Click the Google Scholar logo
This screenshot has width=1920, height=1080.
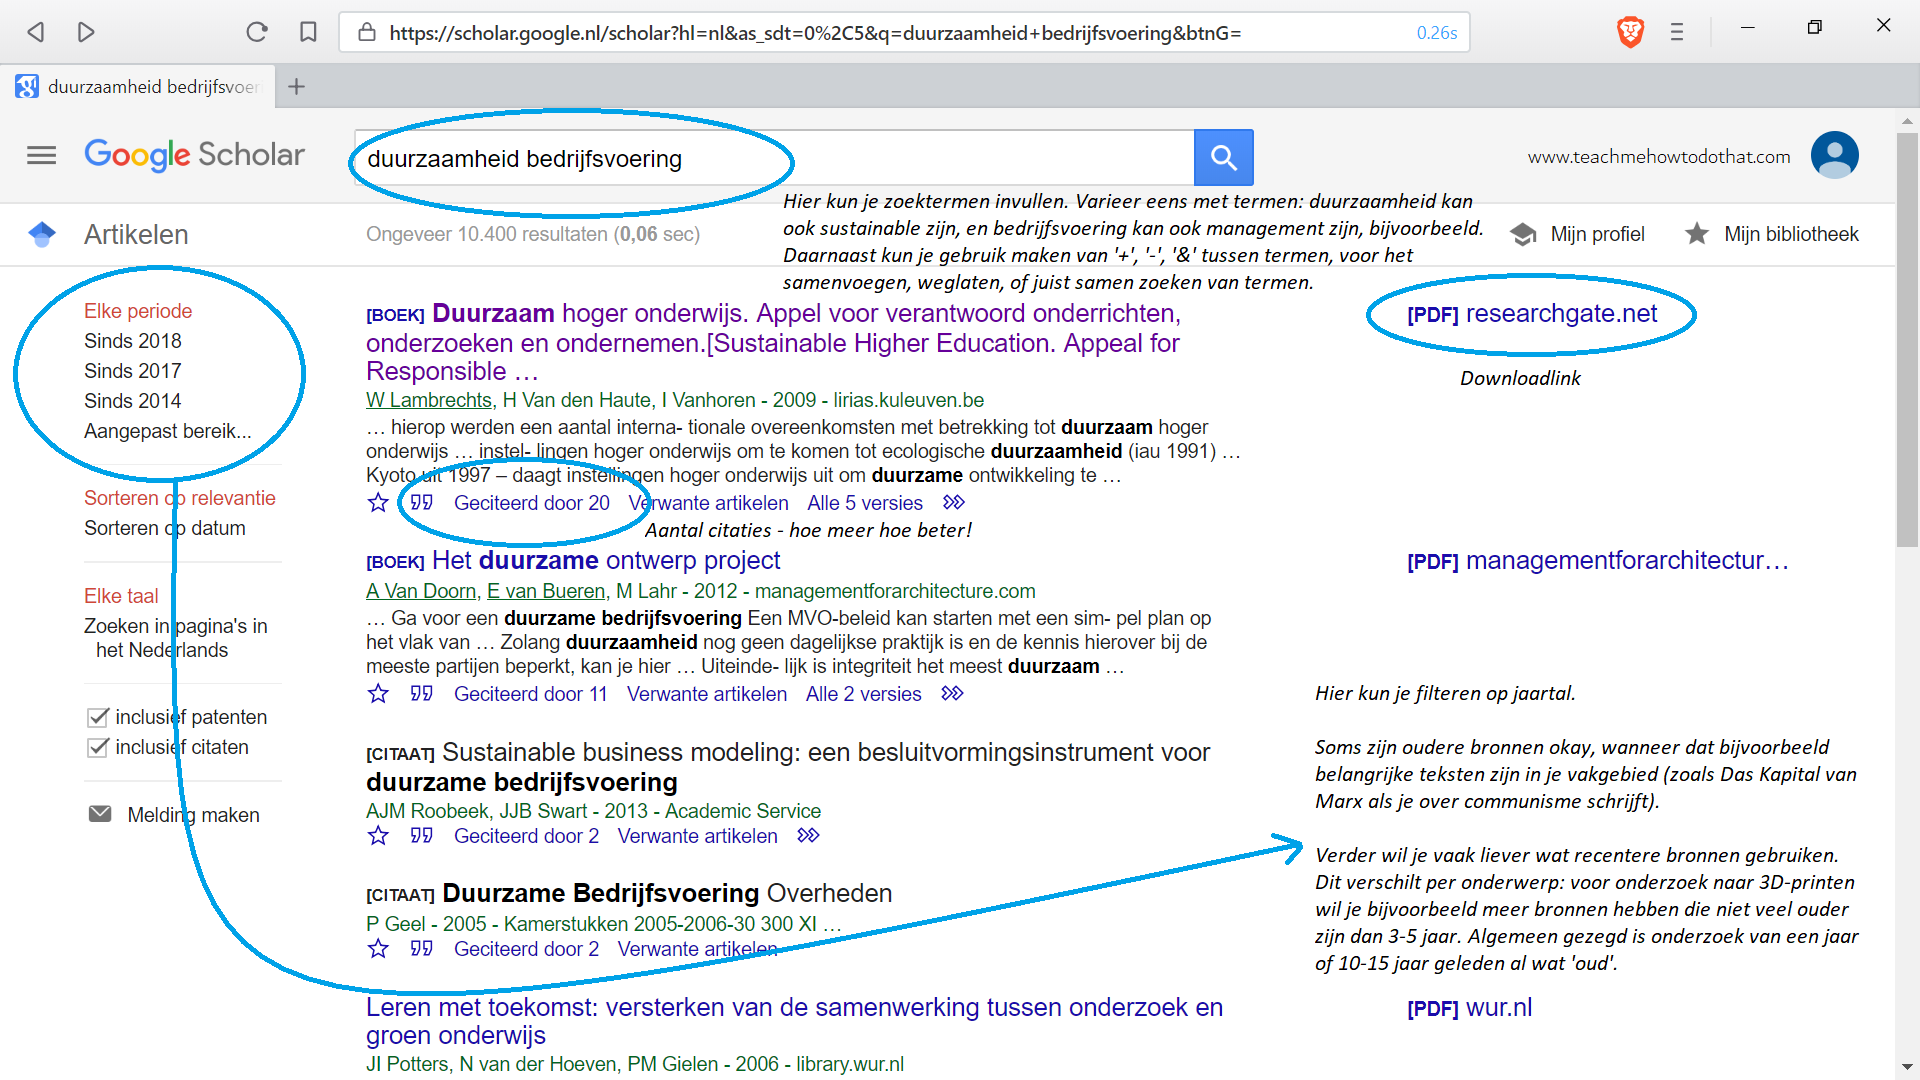[x=195, y=155]
